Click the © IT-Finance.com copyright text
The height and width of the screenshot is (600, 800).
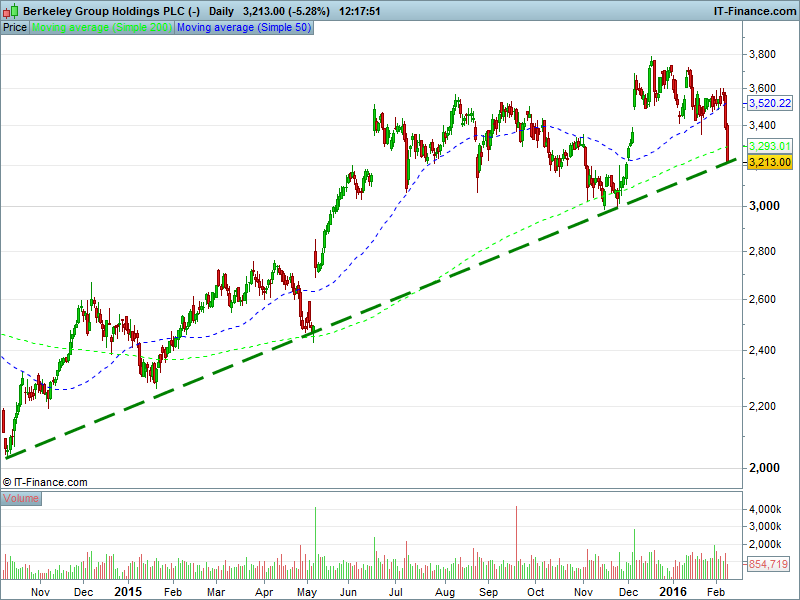point(45,482)
